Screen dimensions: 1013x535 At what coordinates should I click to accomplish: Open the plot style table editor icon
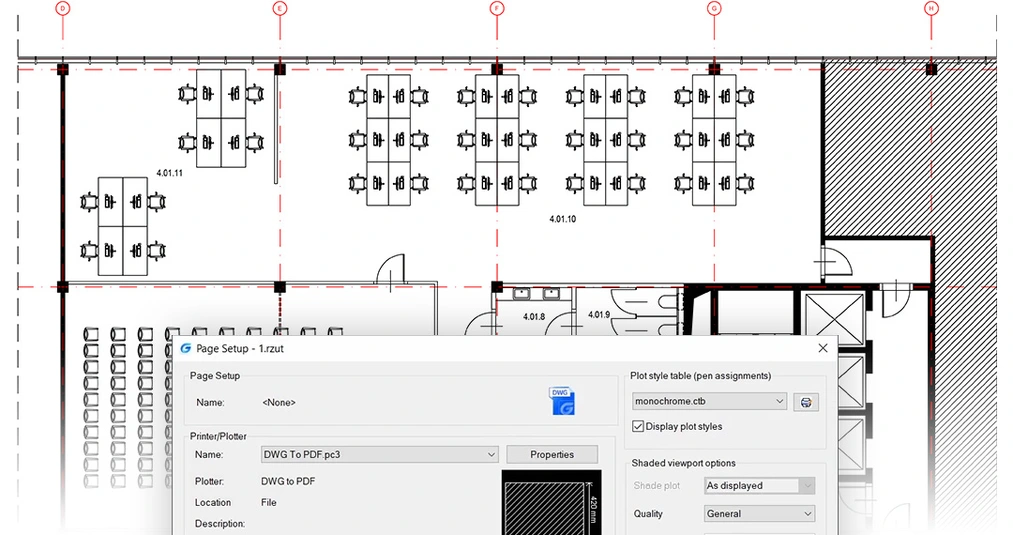(x=806, y=402)
